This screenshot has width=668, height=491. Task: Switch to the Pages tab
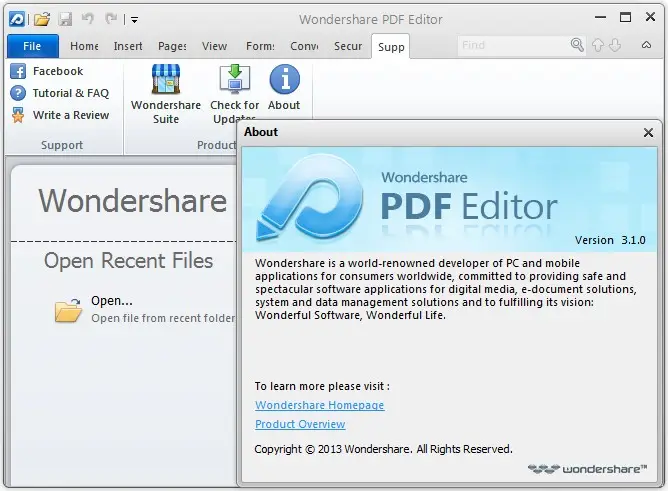pos(172,46)
